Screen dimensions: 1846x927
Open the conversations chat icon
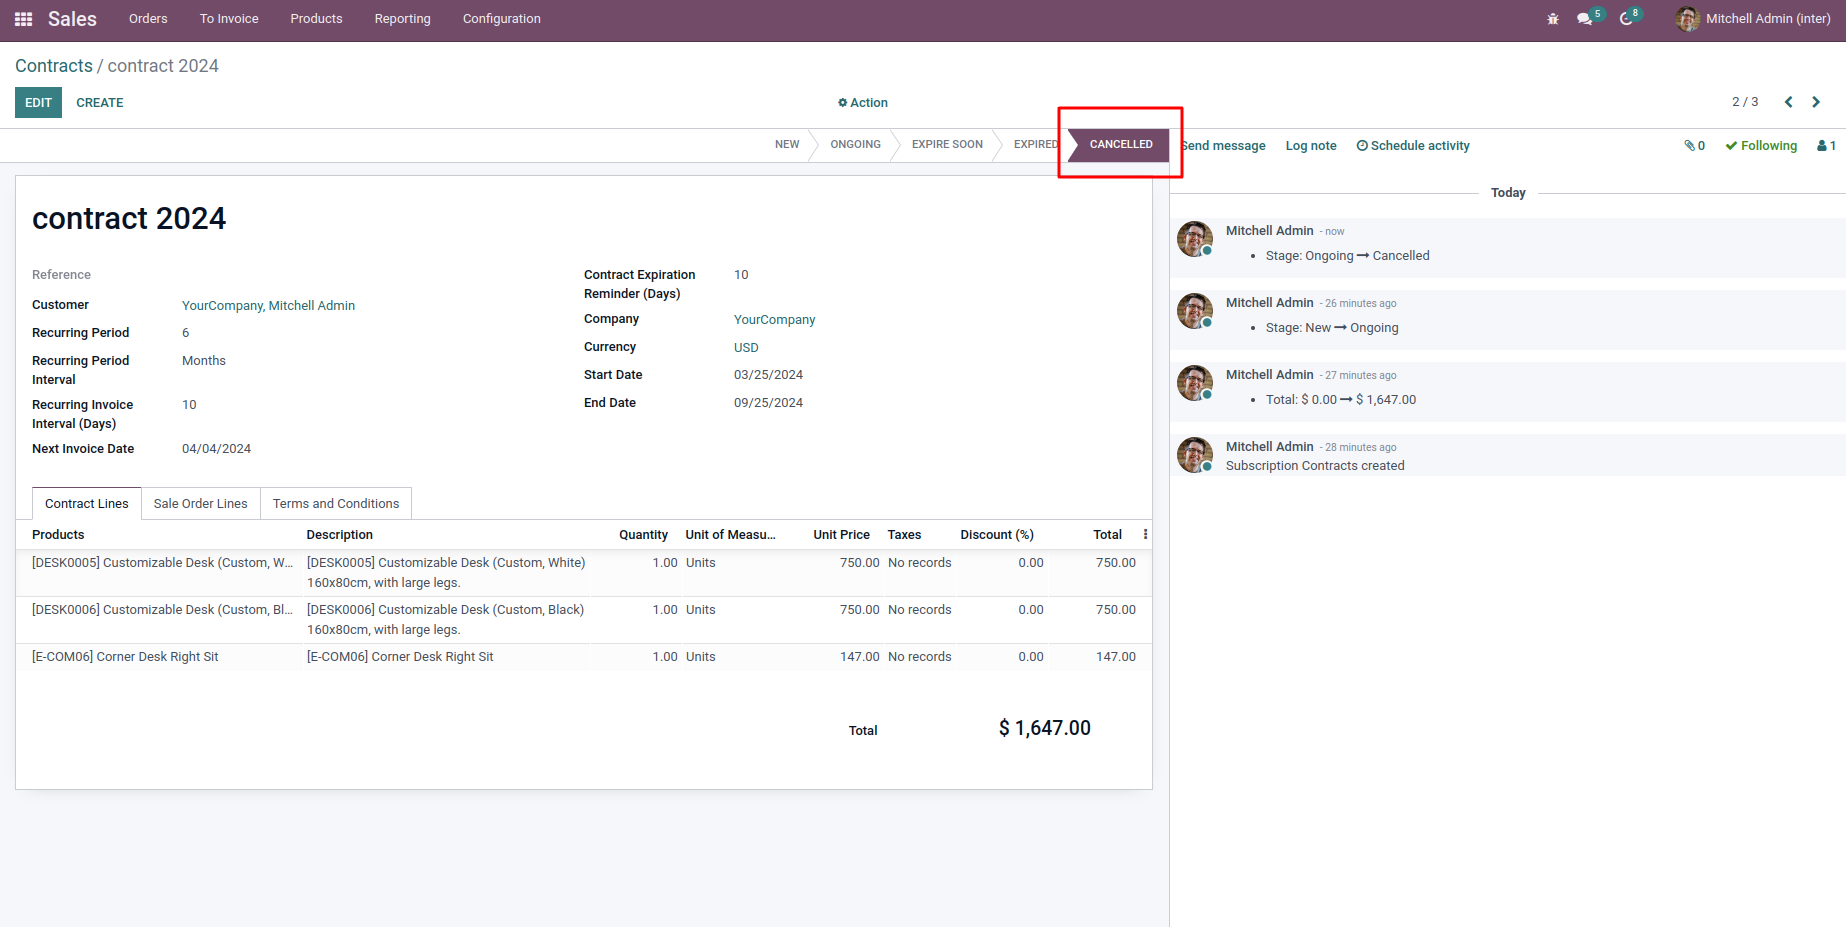pos(1585,19)
